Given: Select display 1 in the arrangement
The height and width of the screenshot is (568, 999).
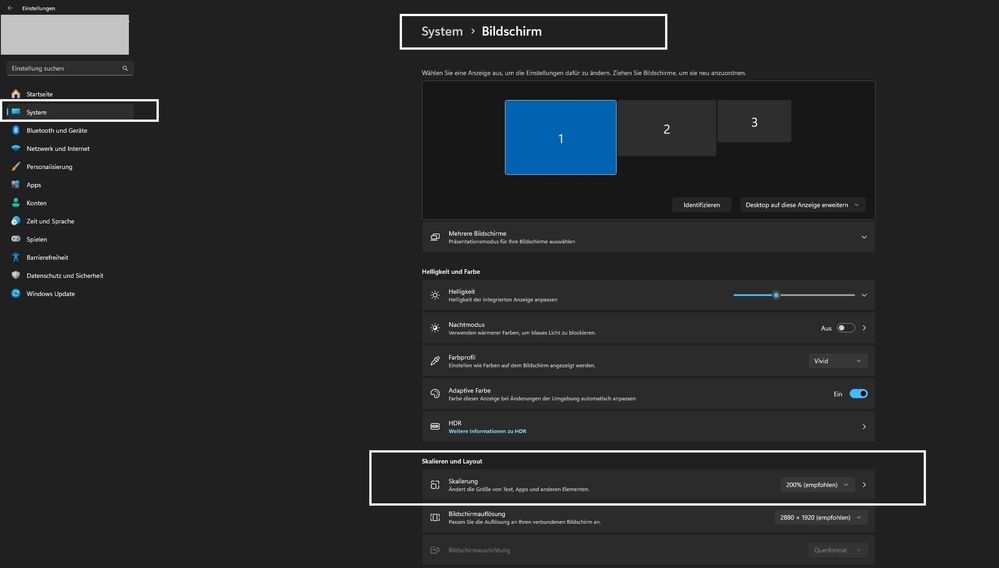Looking at the screenshot, I should 561,138.
